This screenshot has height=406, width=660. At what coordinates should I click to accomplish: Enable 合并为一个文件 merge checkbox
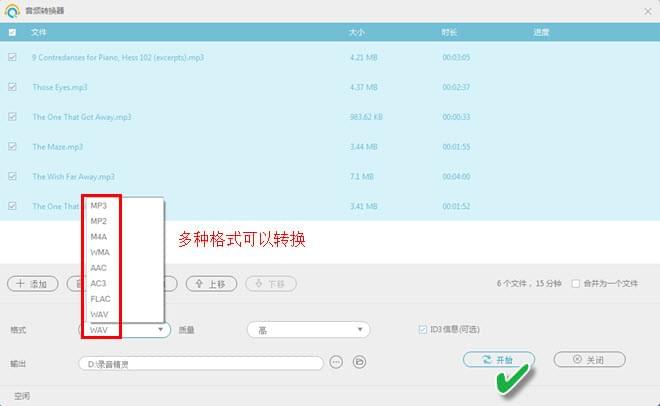[x=575, y=284]
